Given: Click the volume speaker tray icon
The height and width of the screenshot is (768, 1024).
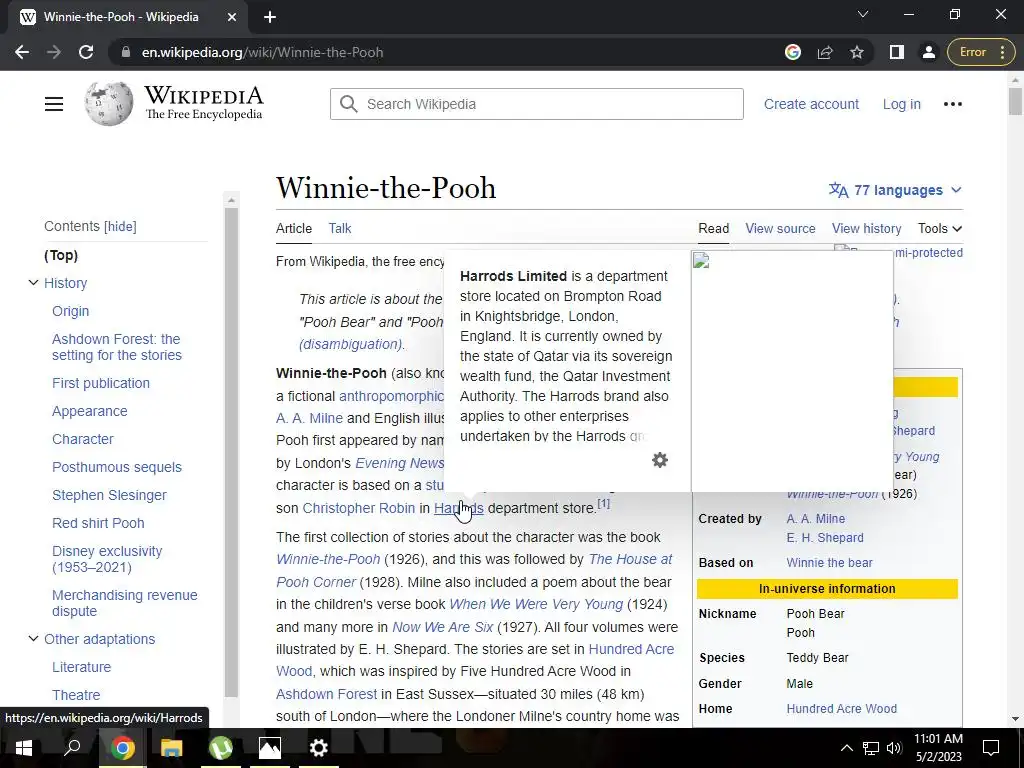Looking at the screenshot, I should [x=894, y=748].
